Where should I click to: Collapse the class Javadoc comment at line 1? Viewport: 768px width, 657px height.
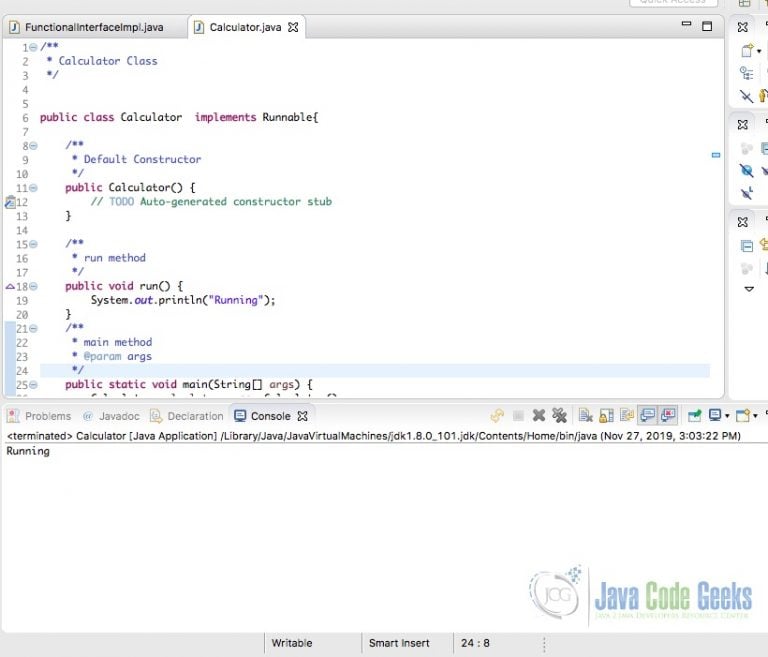click(33, 48)
